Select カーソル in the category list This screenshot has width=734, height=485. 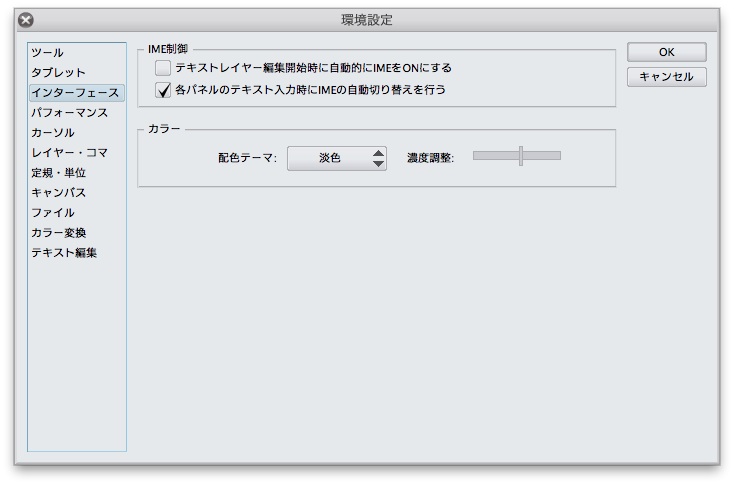76,133
